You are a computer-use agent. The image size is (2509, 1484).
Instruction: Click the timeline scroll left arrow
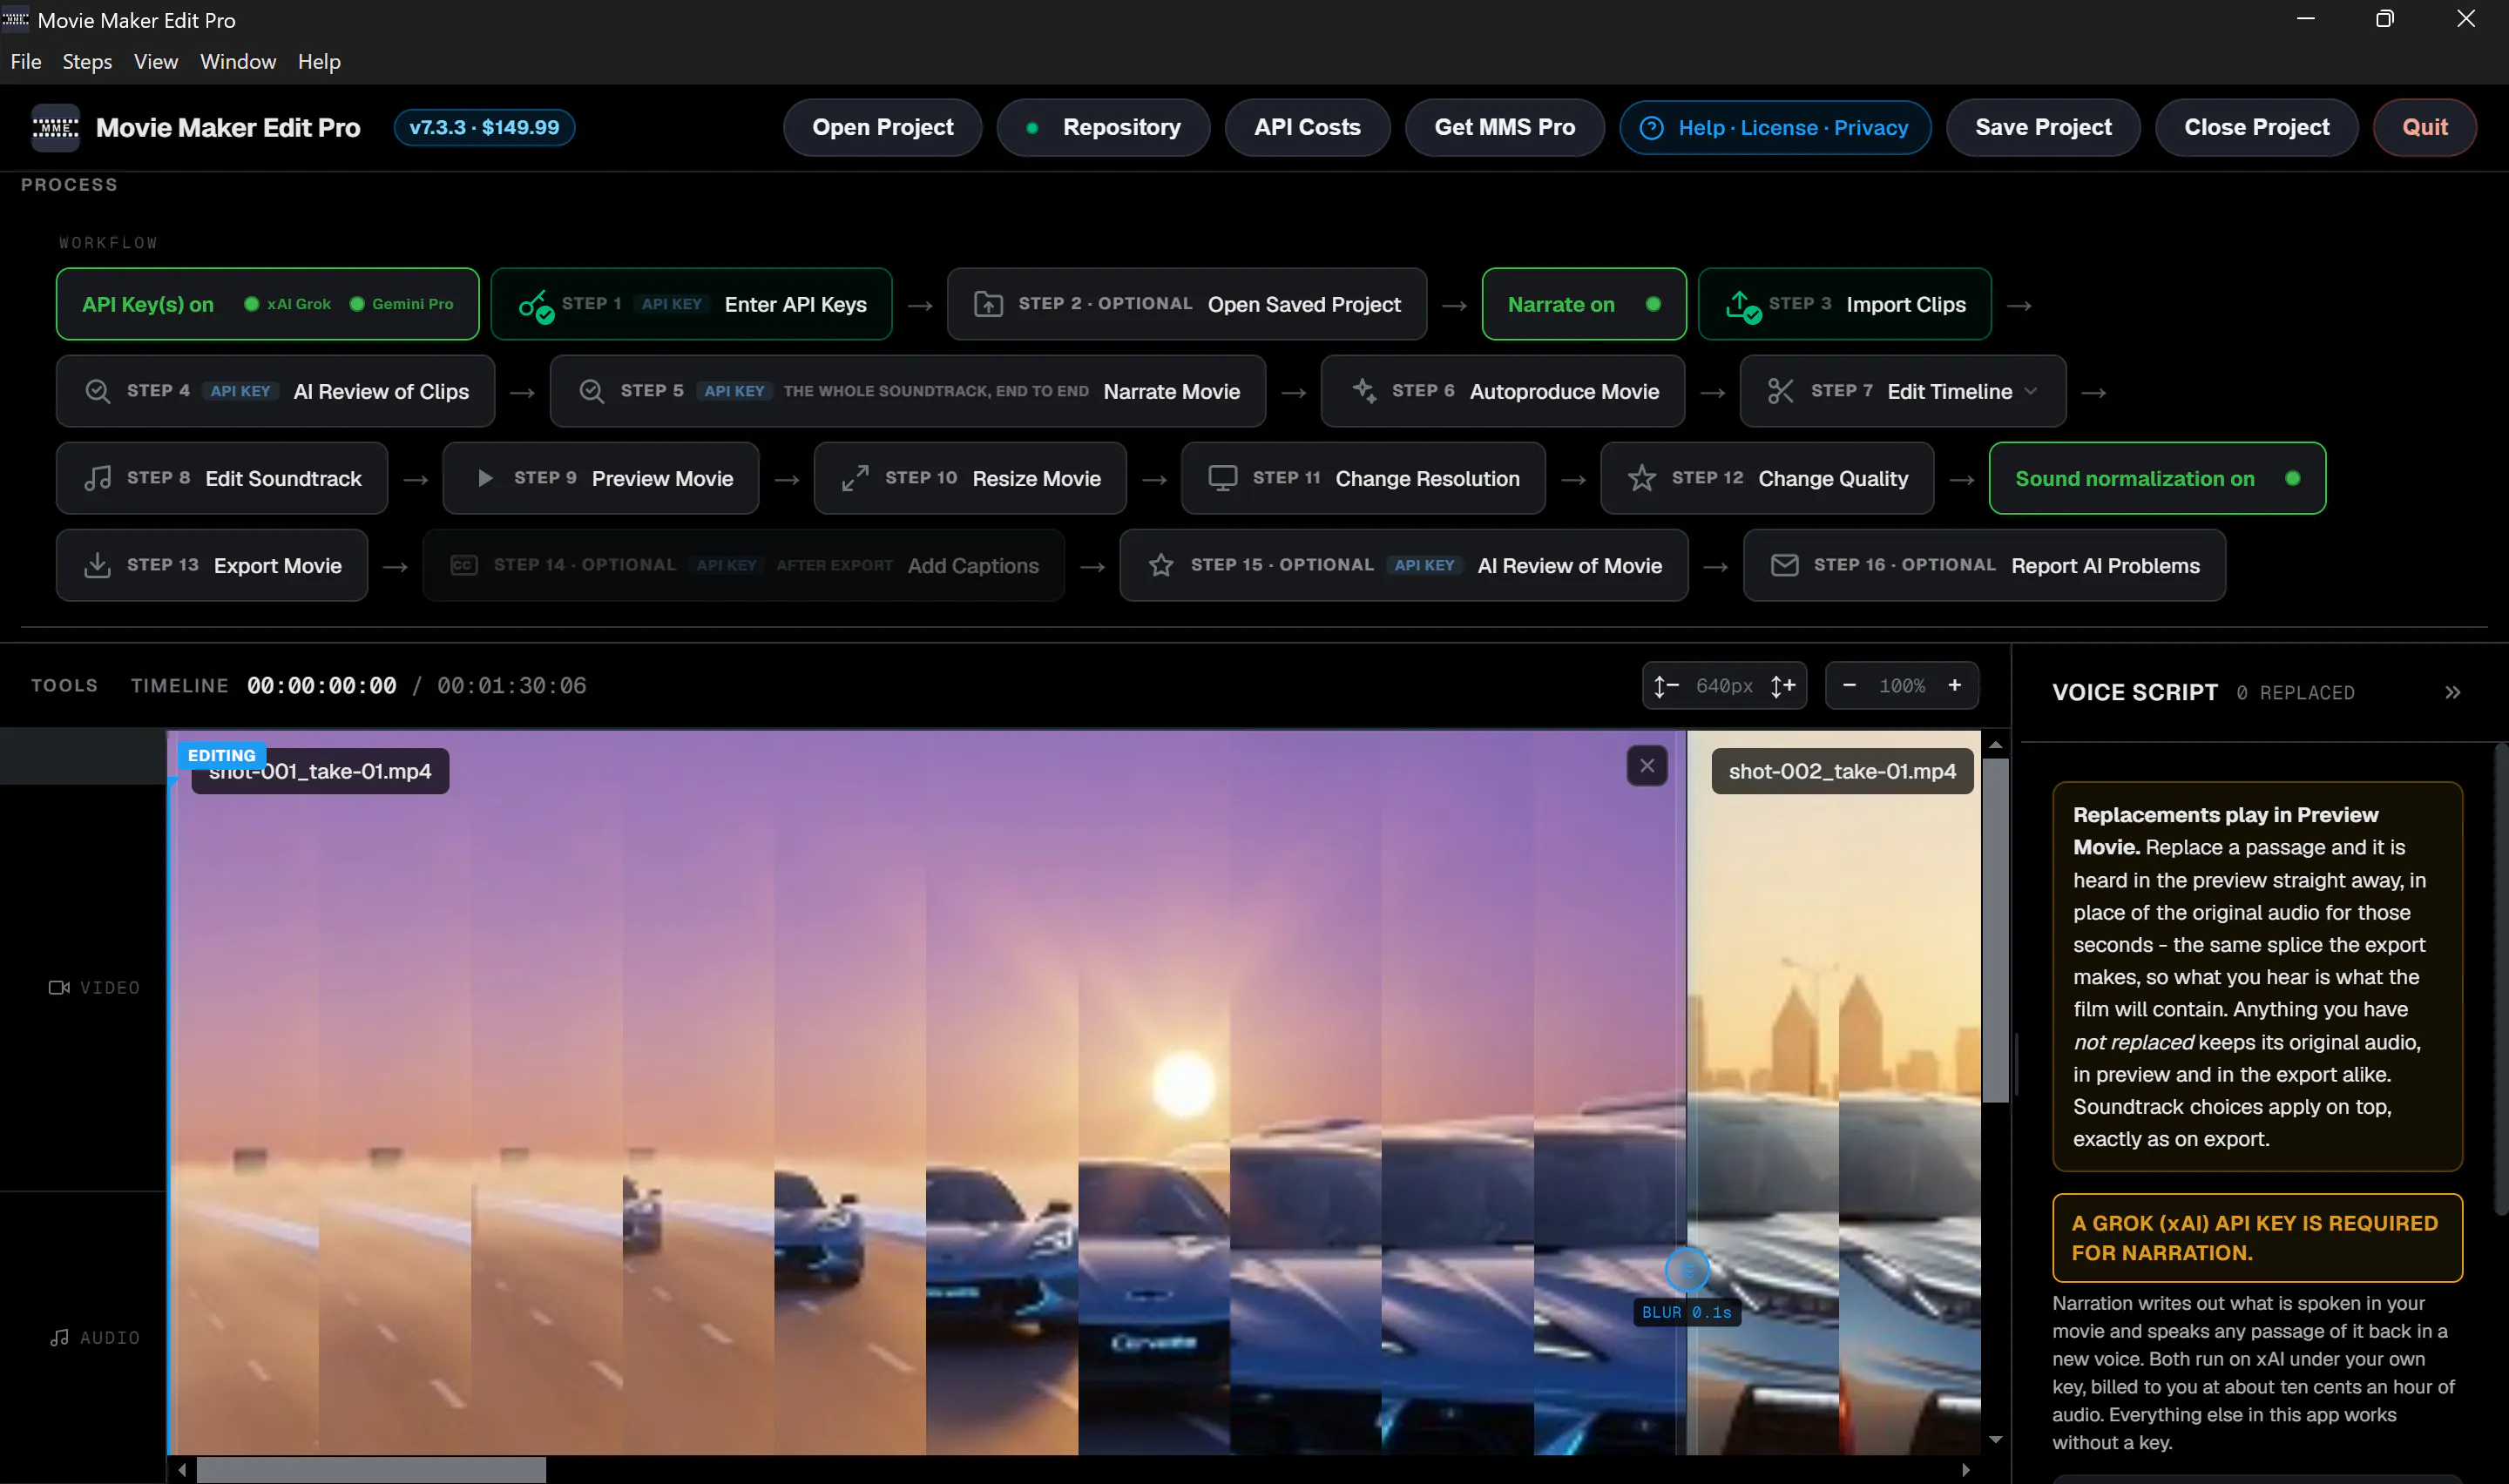point(181,1469)
